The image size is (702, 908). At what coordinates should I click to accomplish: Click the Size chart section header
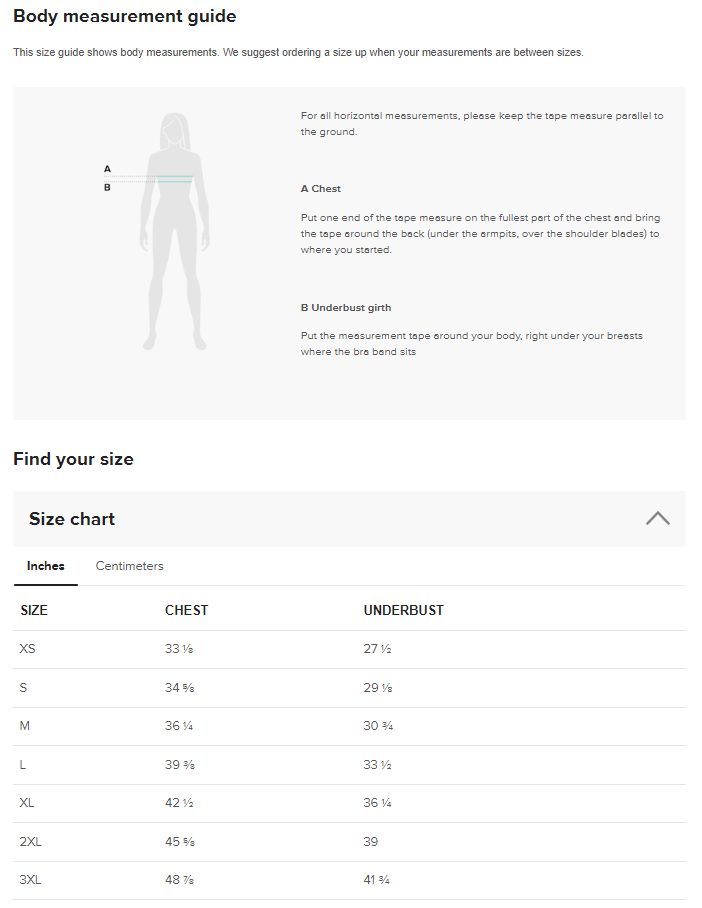(72, 519)
